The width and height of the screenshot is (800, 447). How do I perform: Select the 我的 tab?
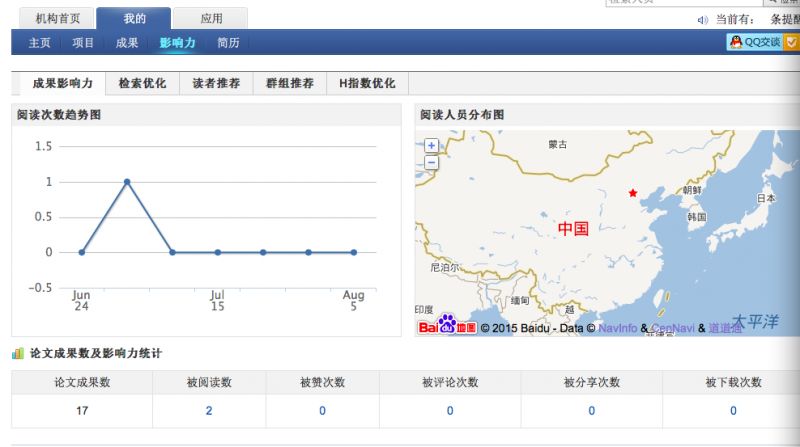[x=134, y=18]
